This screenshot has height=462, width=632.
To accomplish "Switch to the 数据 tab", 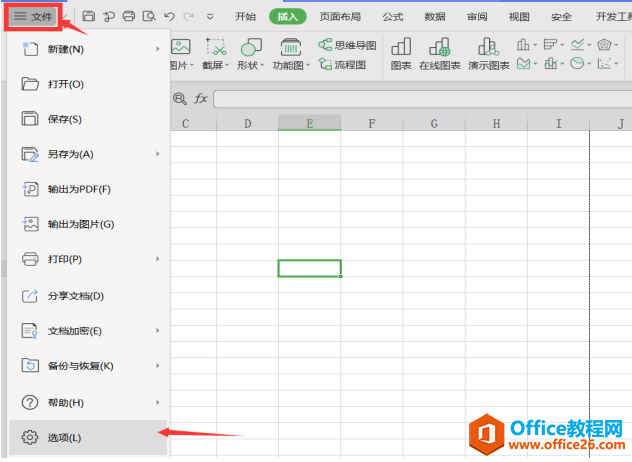I will 435,17.
